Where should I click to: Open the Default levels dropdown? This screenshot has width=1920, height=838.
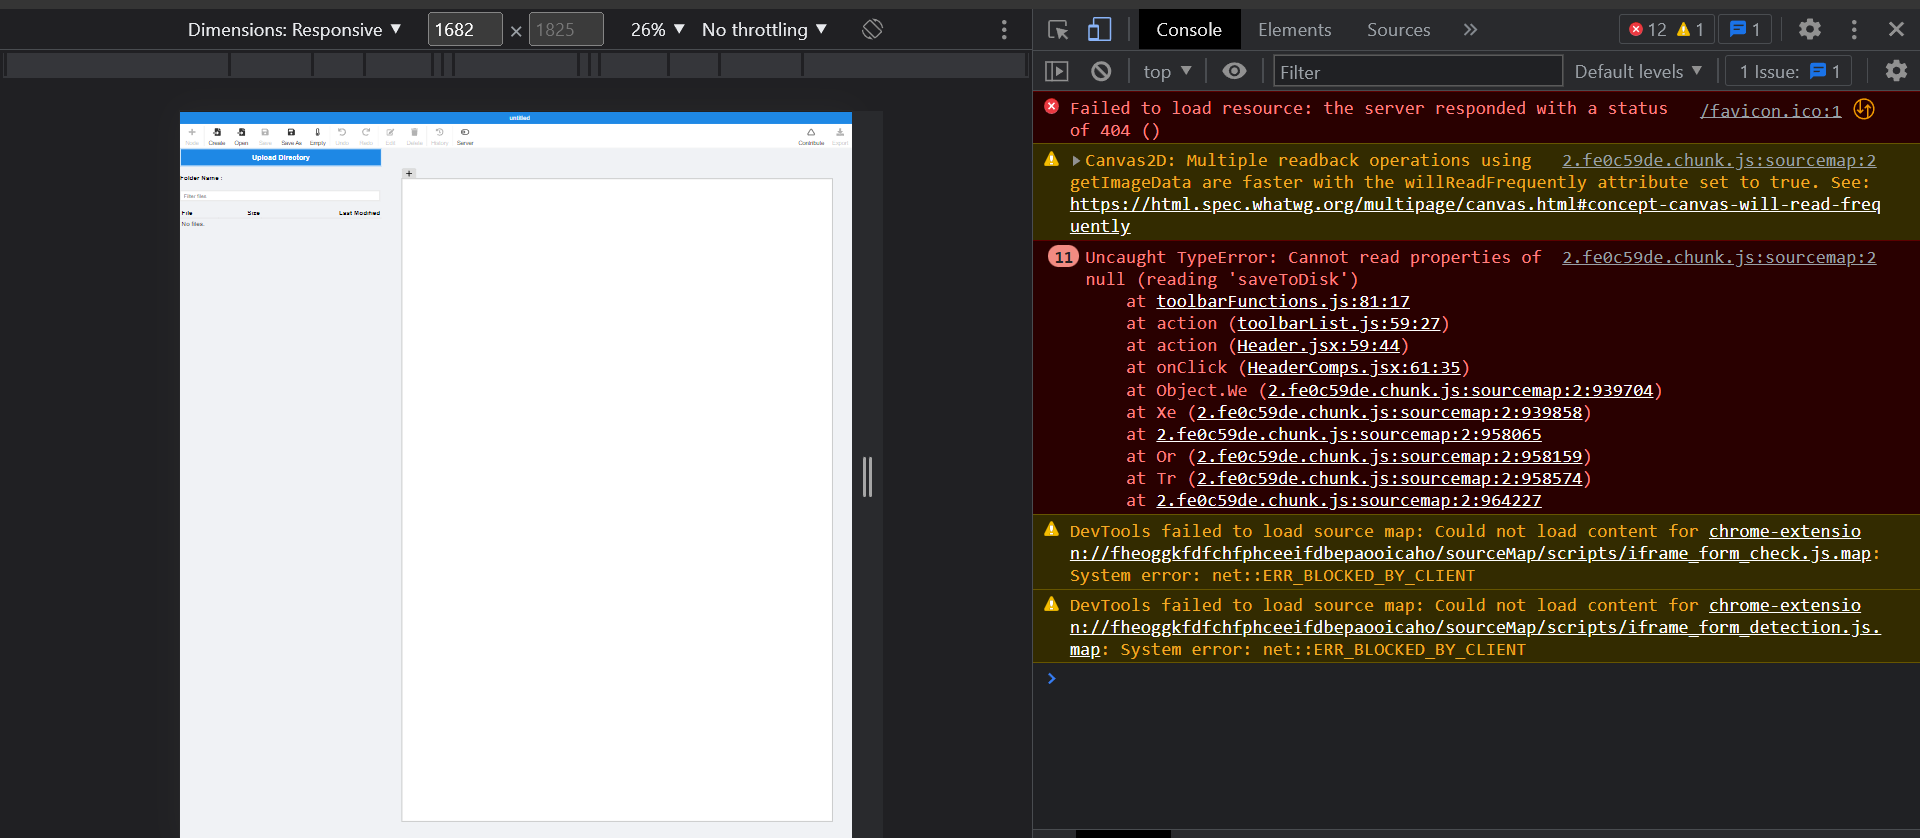click(x=1638, y=71)
